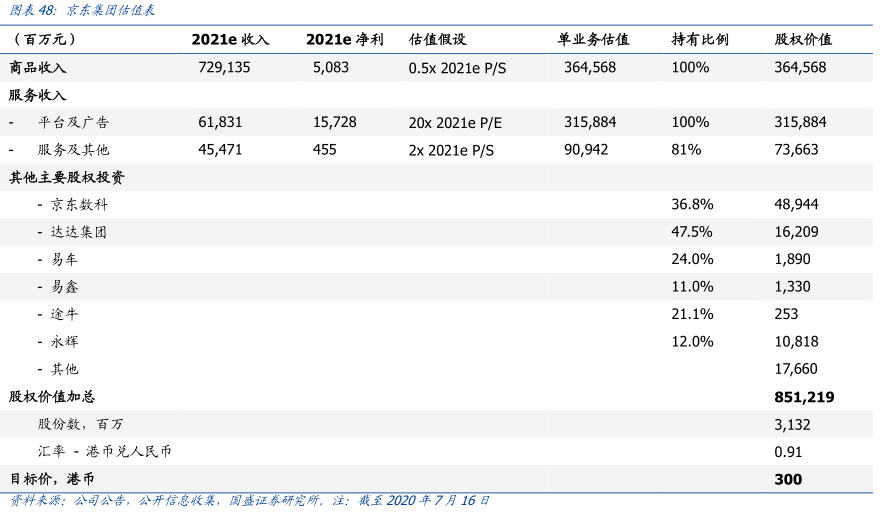Click the table title 图表 48: 京东集团估值表
Screen dimensions: 893x519
(x=83, y=10)
